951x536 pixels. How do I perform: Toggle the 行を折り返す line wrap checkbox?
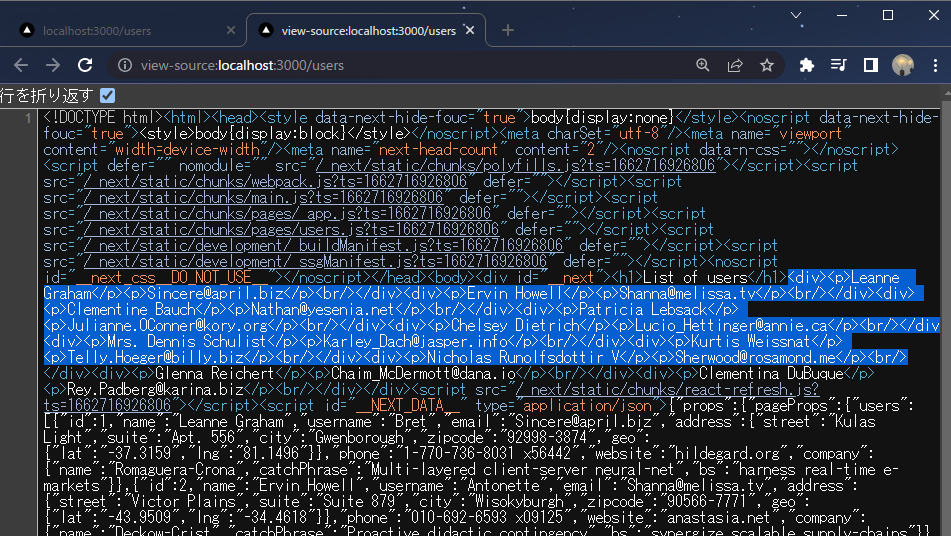(x=107, y=96)
